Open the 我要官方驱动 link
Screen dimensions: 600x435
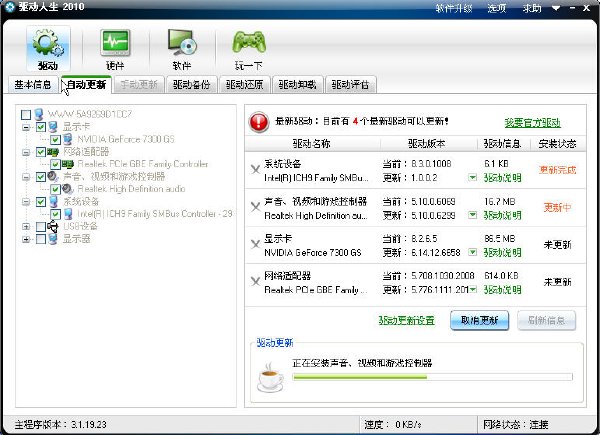pyautogui.click(x=533, y=123)
